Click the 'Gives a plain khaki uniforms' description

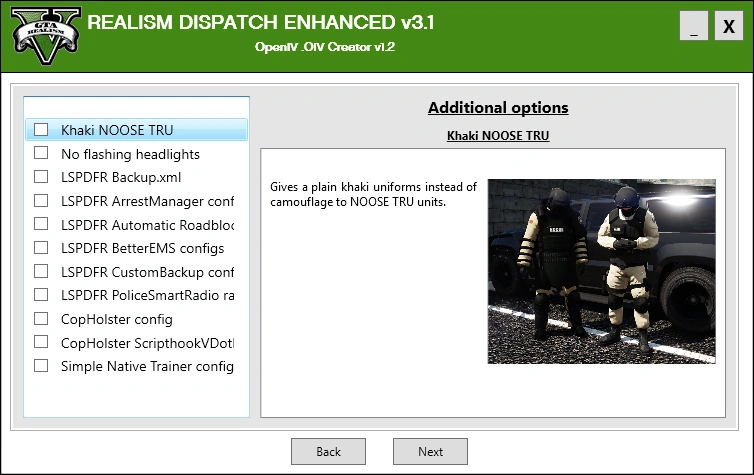click(x=373, y=194)
